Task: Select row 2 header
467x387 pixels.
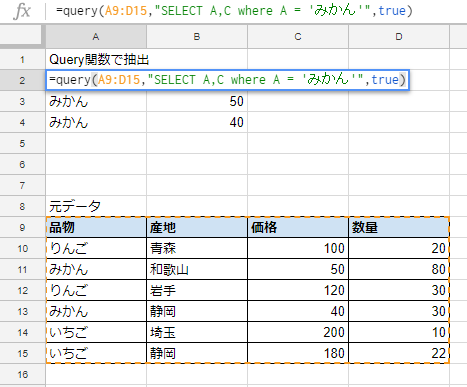Action: [x=22, y=80]
